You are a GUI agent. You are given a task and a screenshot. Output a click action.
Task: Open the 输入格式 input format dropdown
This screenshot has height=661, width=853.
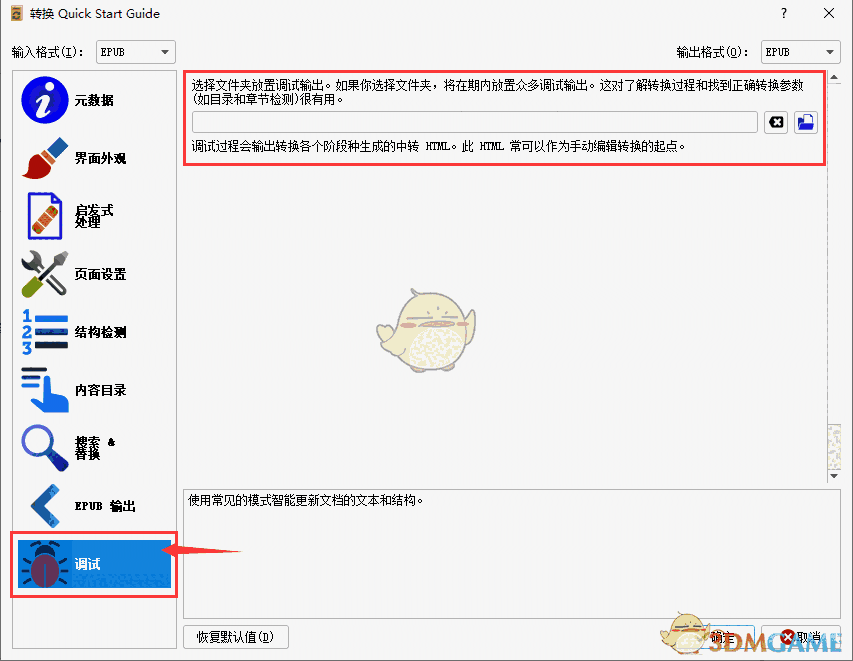(x=135, y=51)
